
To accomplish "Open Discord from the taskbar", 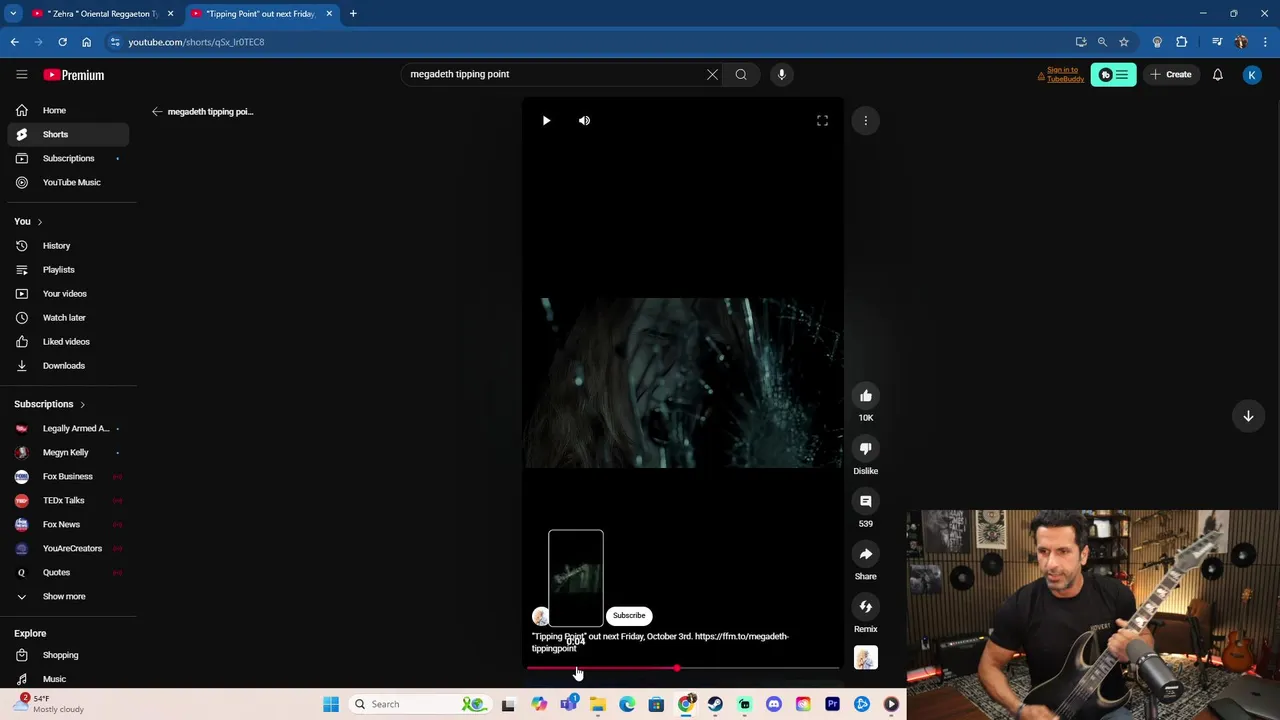I will 774,704.
